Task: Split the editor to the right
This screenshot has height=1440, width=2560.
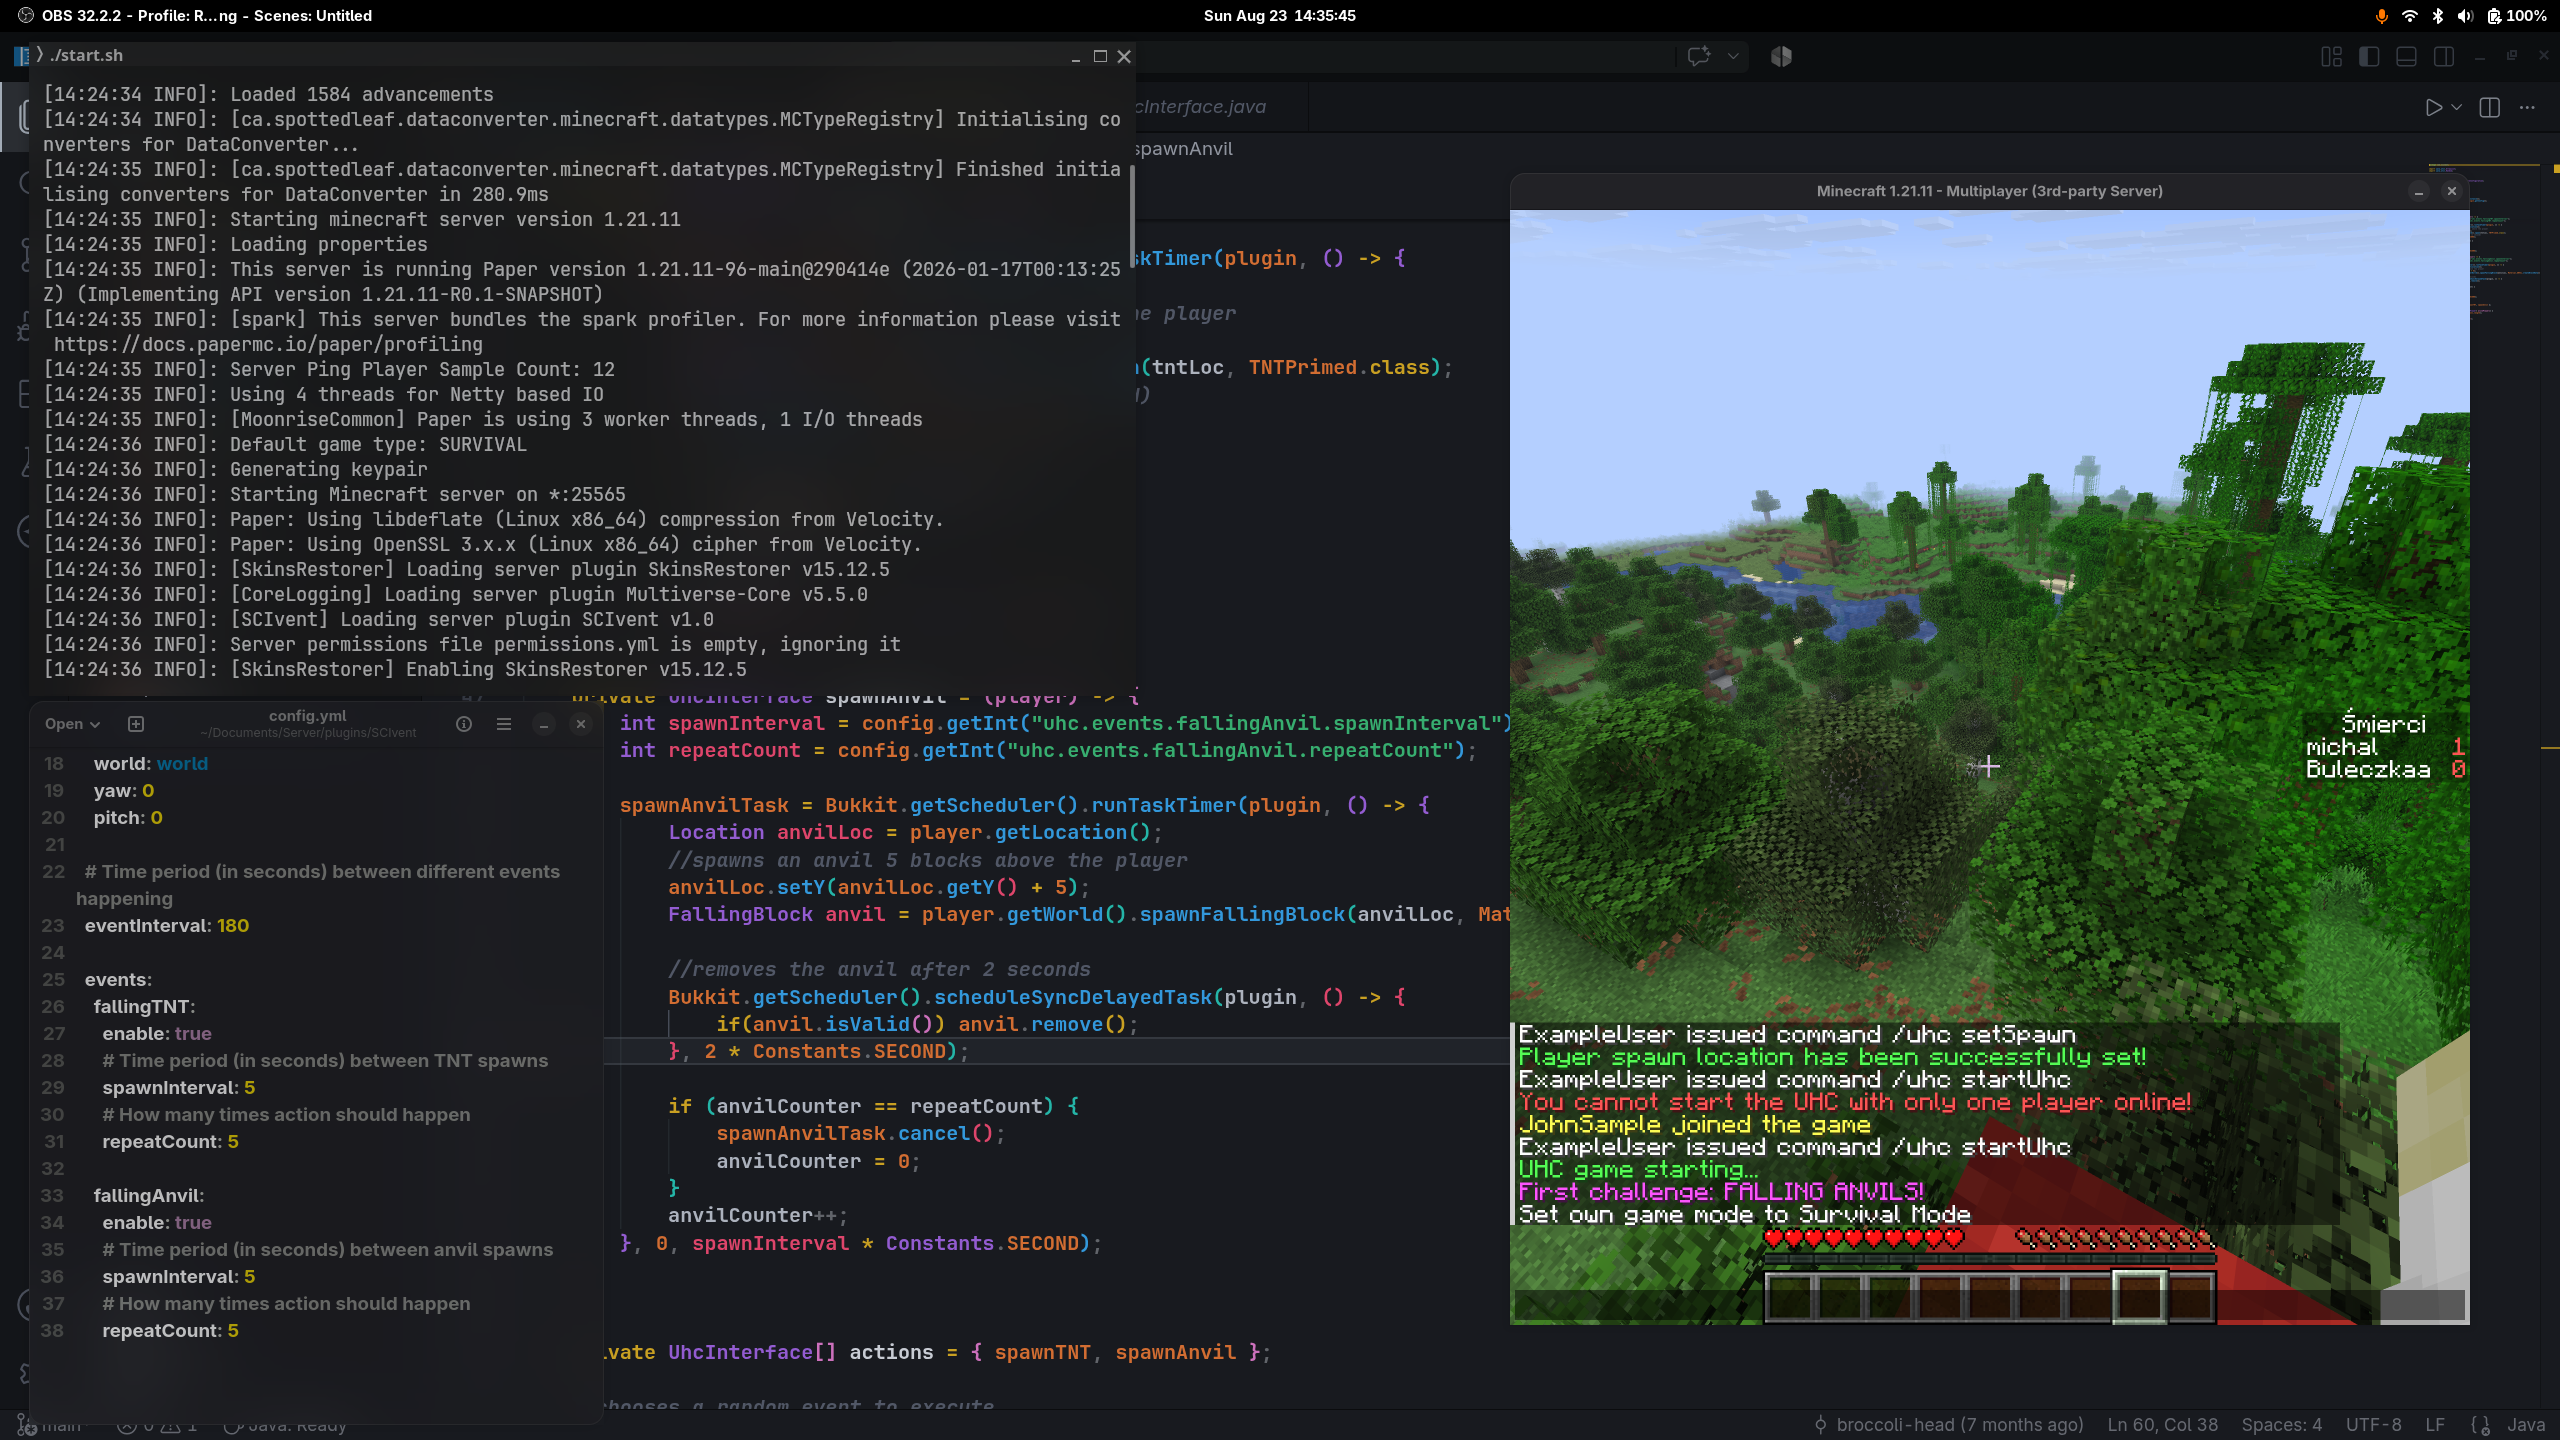Action: (2490, 107)
